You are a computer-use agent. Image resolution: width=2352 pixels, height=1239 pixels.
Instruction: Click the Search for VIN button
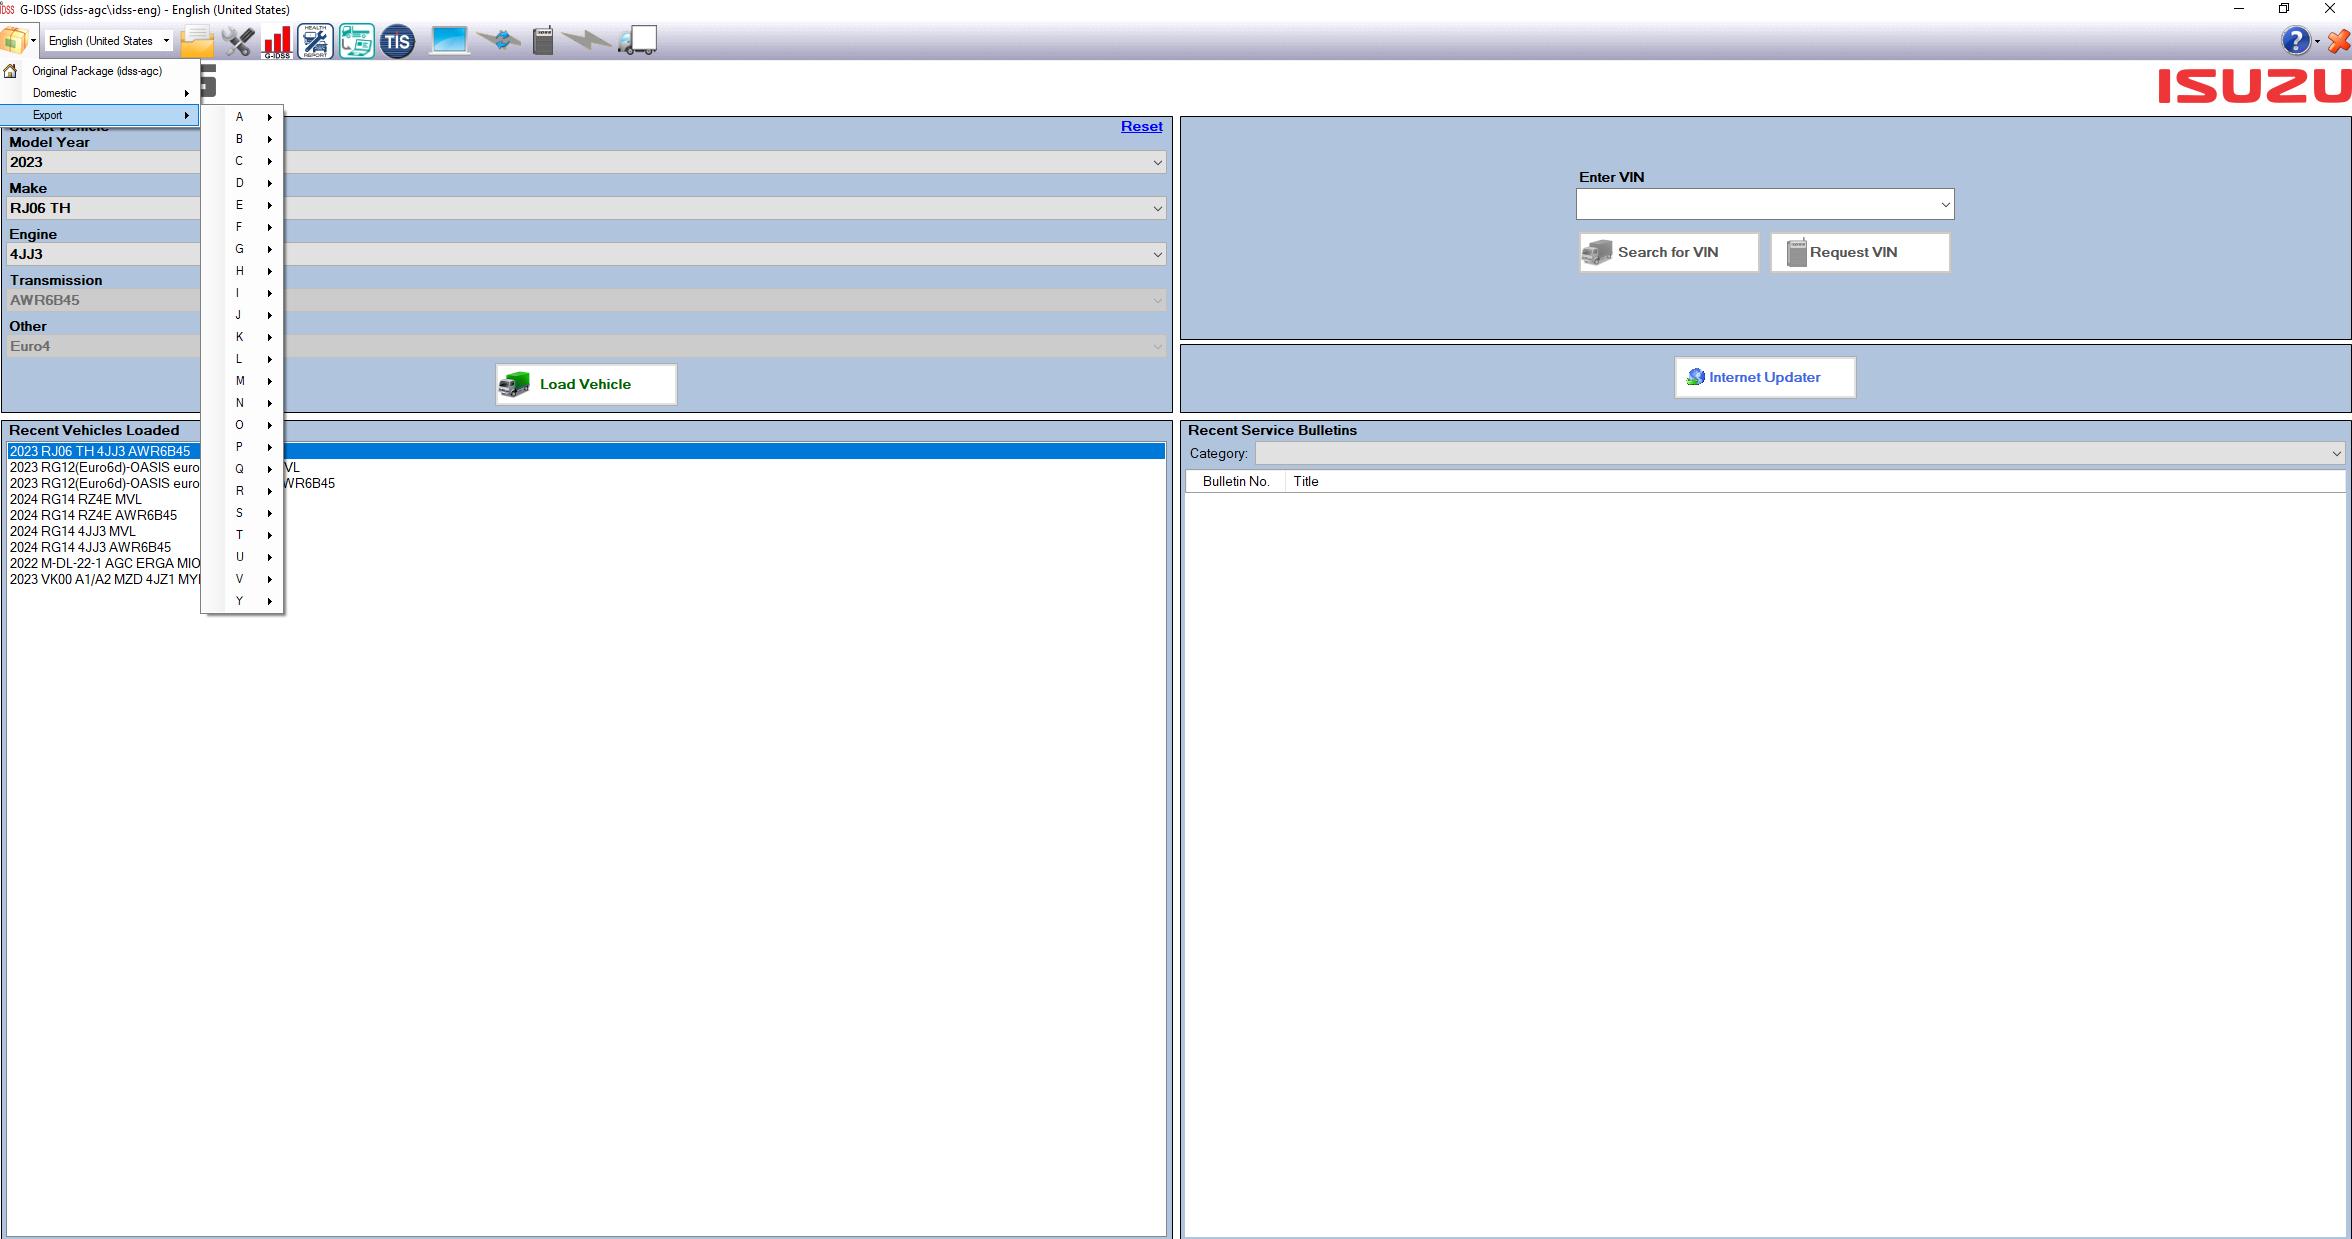tap(1669, 252)
